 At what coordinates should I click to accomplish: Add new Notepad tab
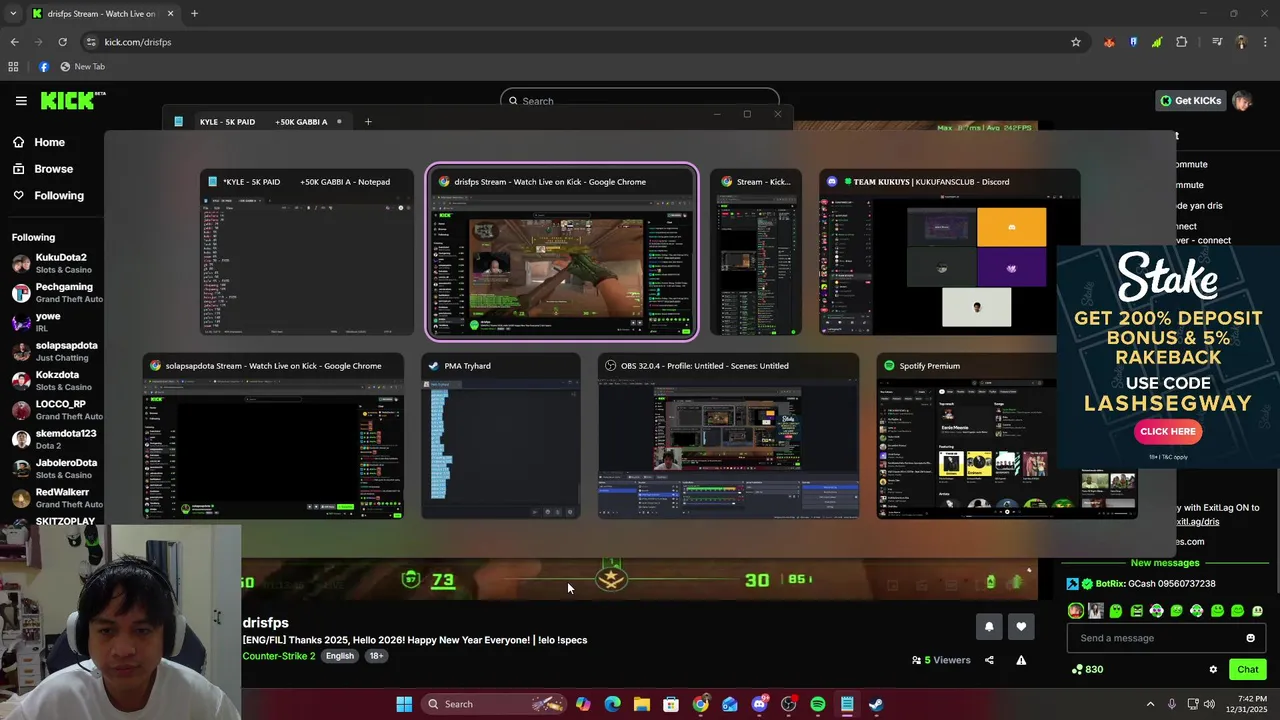368,122
